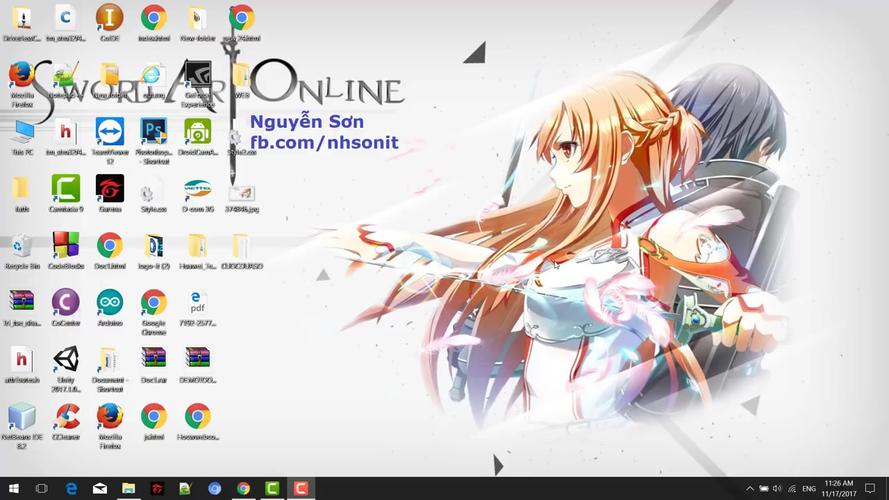Viewport: 889px width, 500px height.
Task: Open the Mail app from taskbar
Action: (x=100, y=488)
